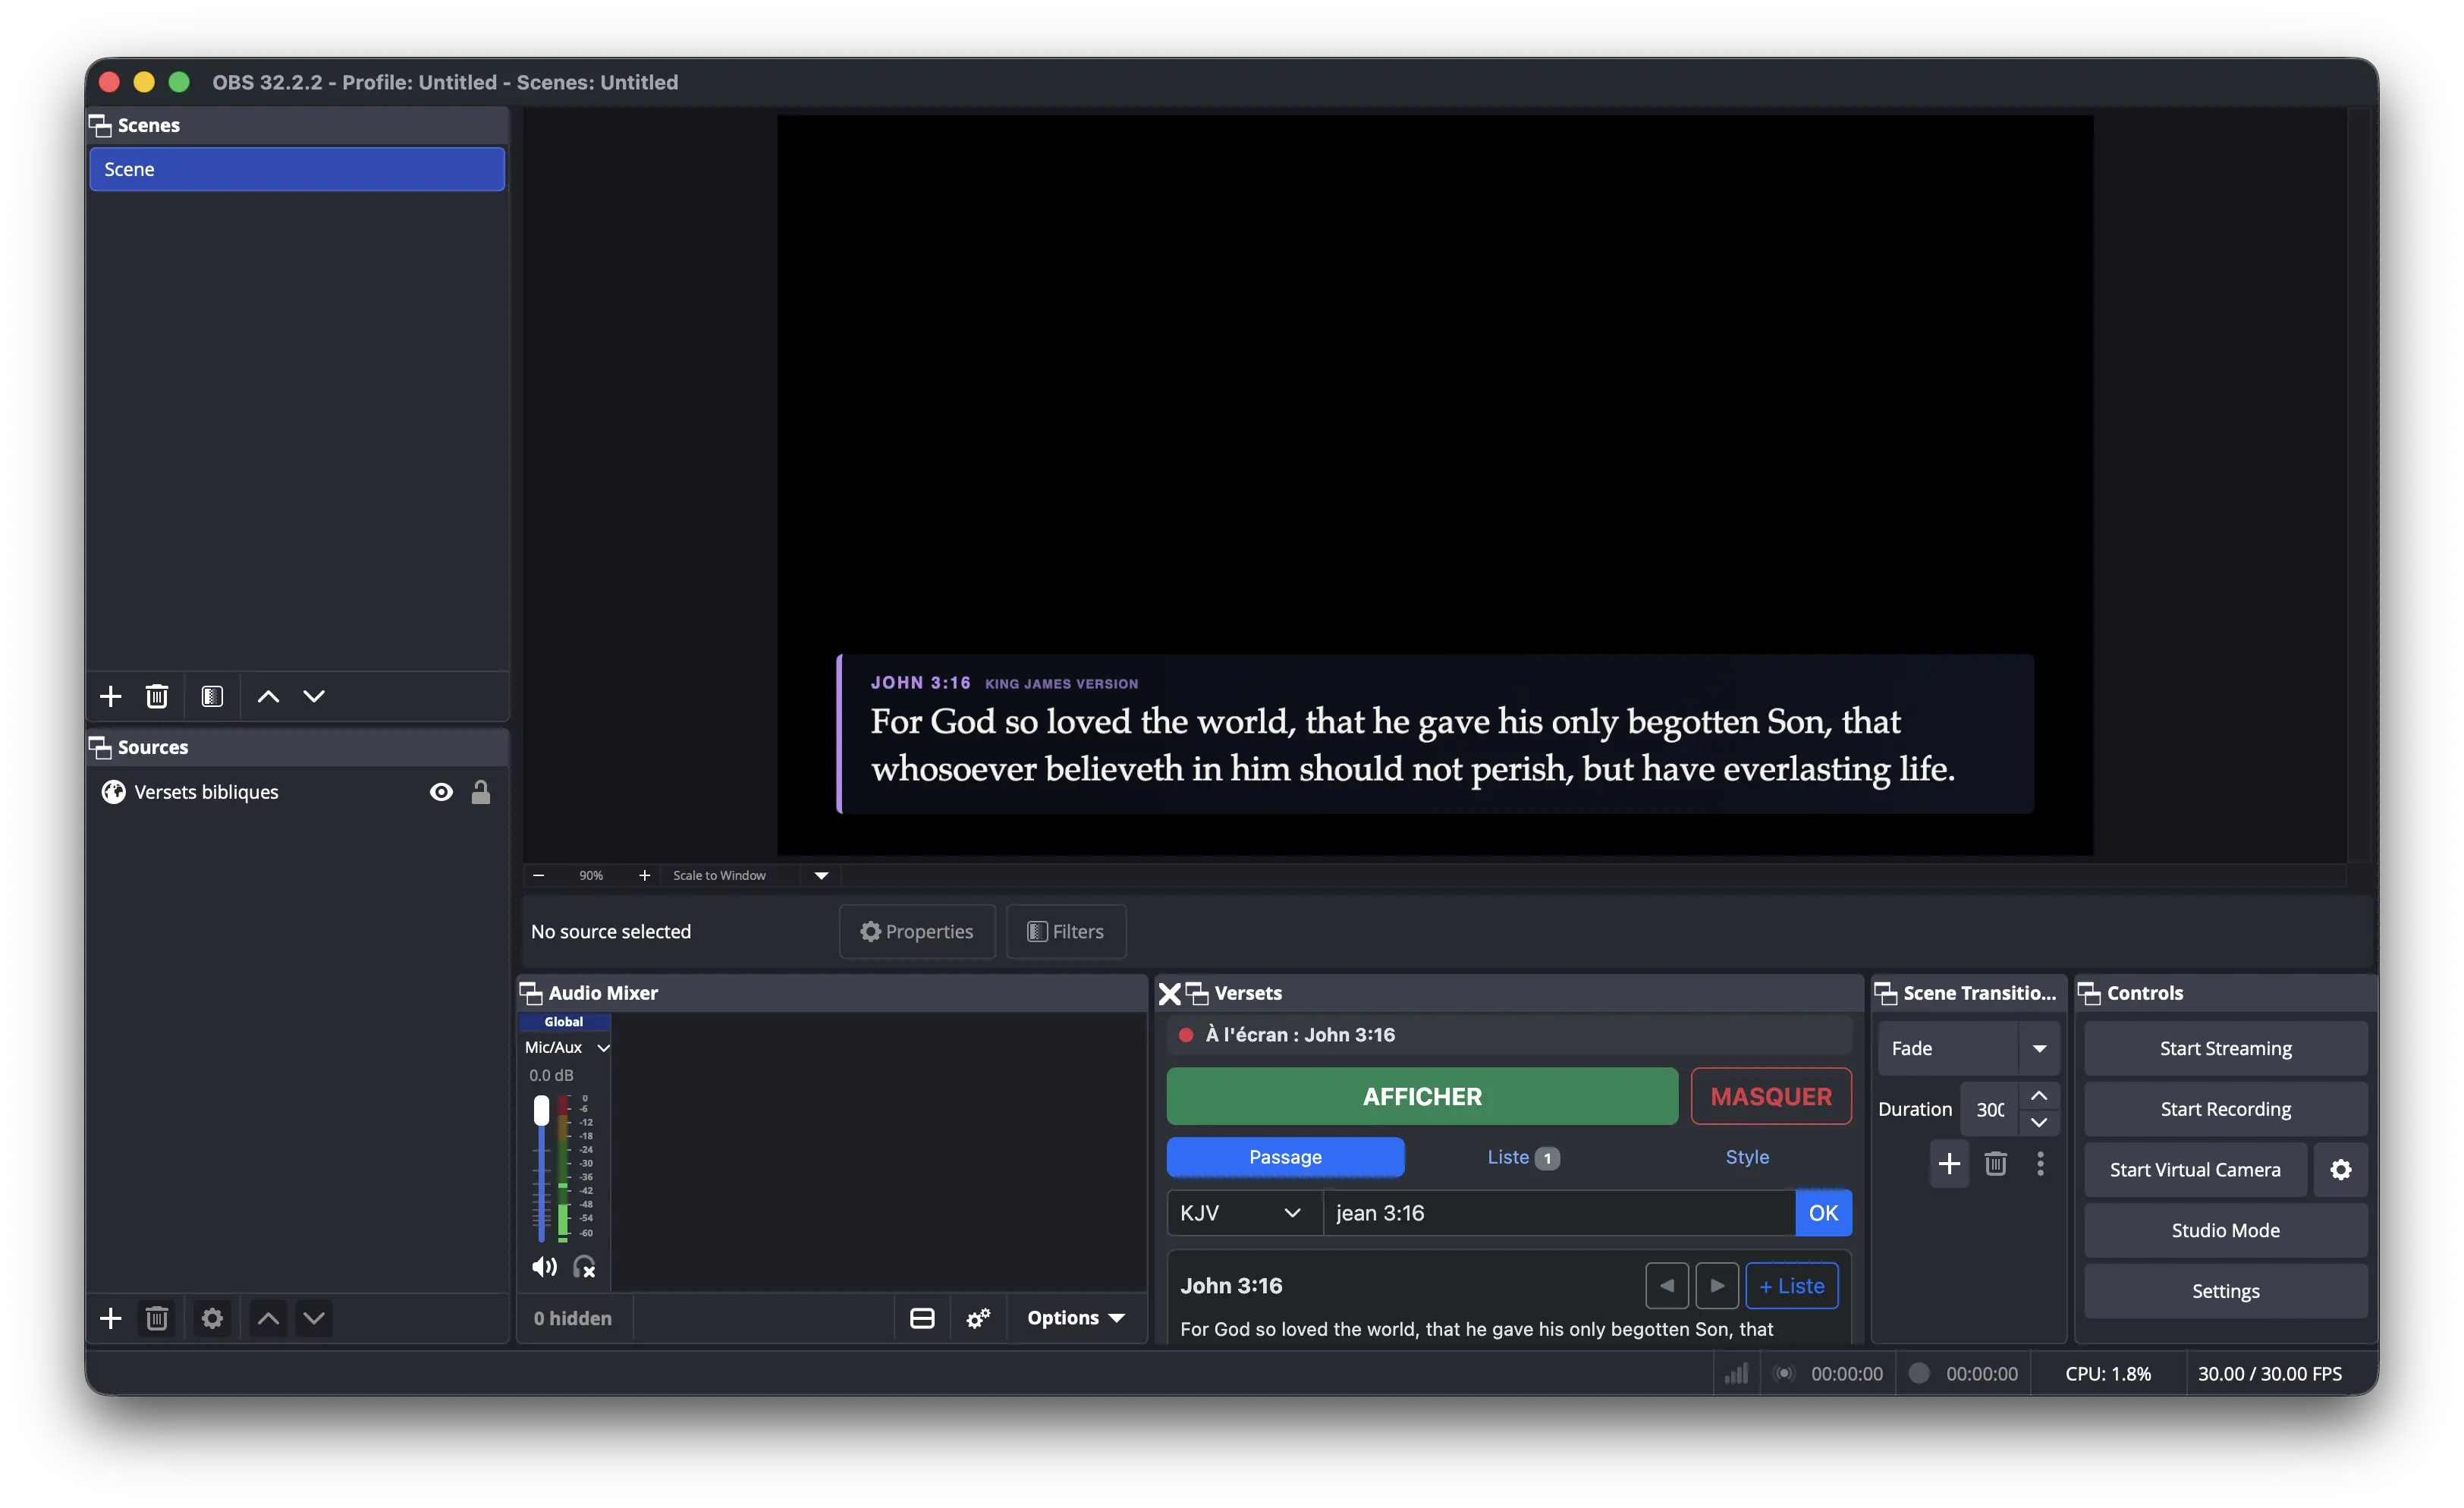
Task: Move the source up in the Sources list
Action: 268,1318
